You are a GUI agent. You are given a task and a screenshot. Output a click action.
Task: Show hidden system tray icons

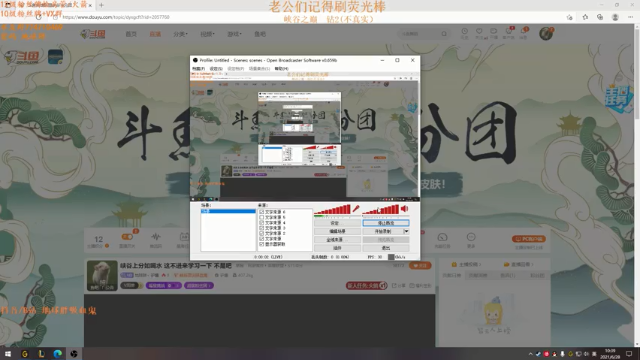[x=530, y=354]
